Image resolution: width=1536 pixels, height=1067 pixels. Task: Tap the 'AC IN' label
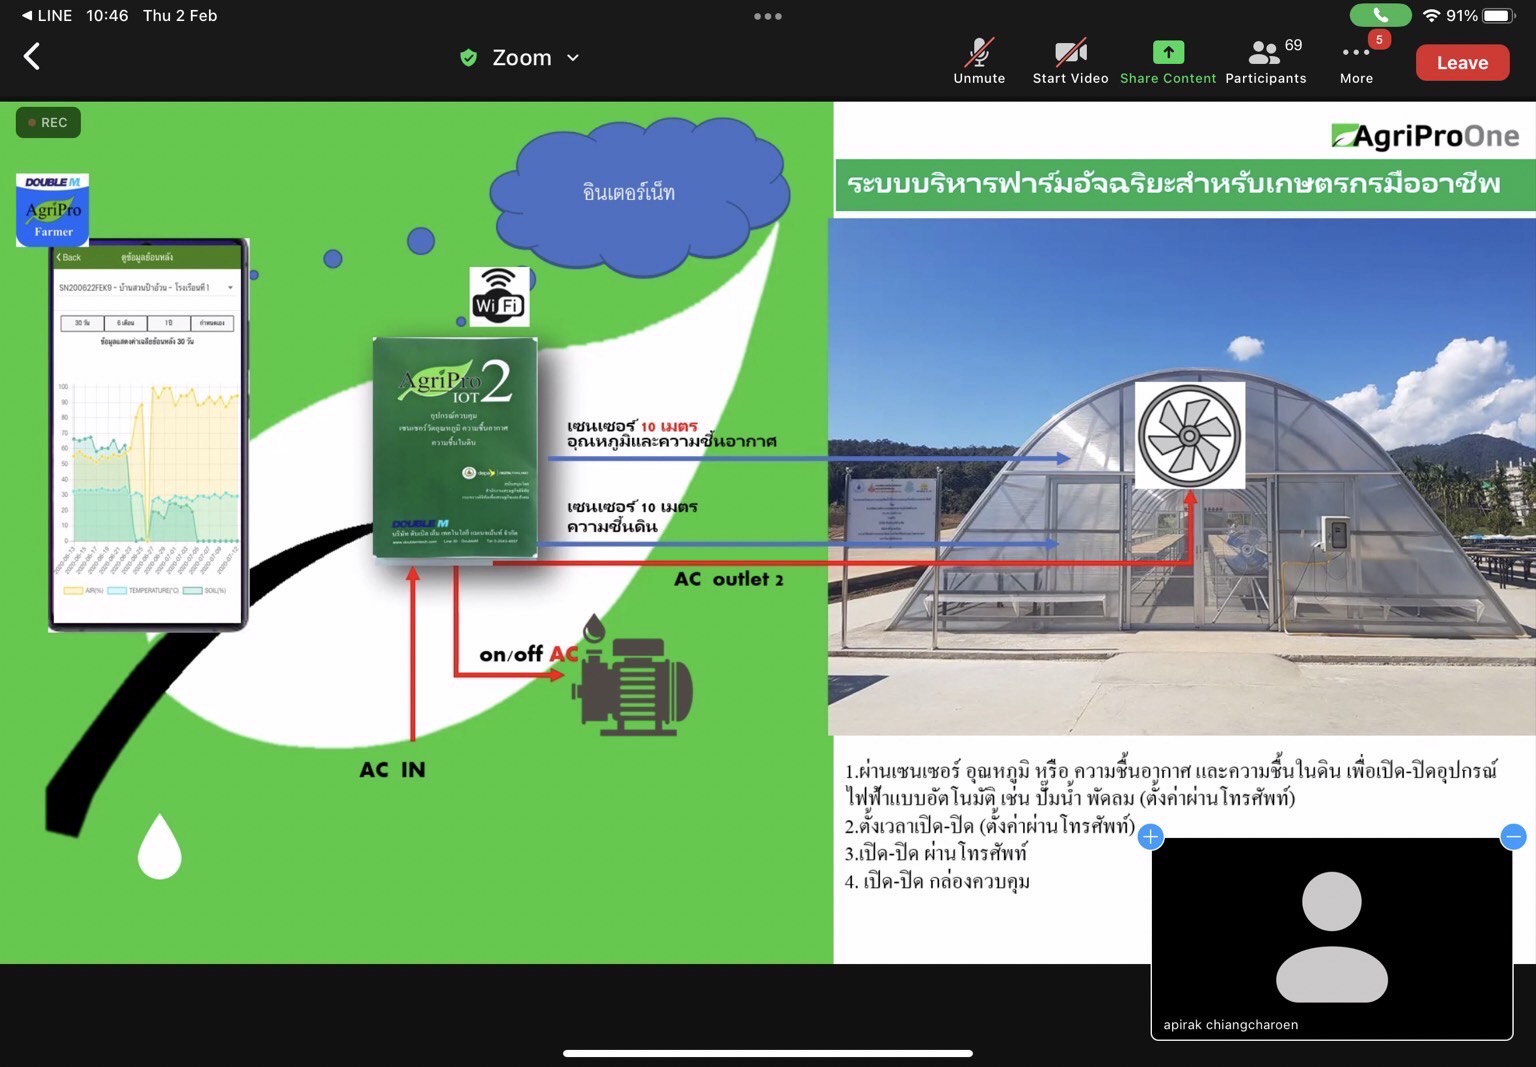click(393, 769)
